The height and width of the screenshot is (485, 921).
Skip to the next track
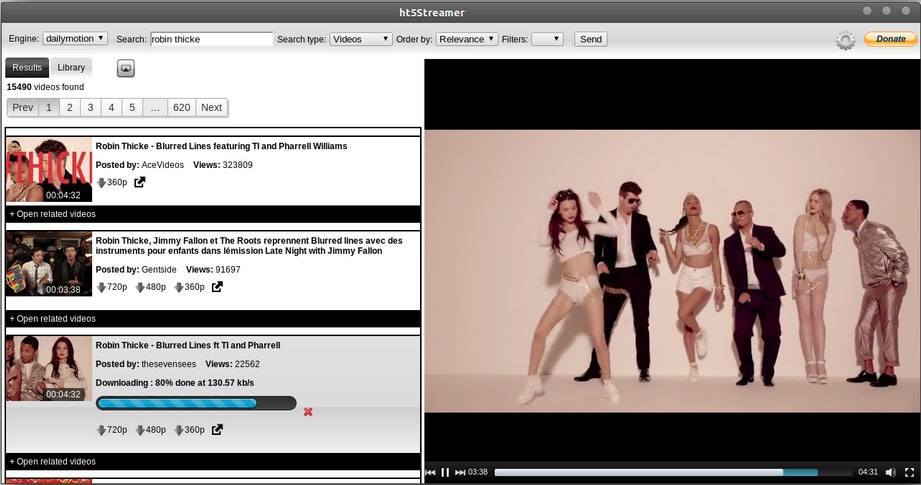pos(460,472)
